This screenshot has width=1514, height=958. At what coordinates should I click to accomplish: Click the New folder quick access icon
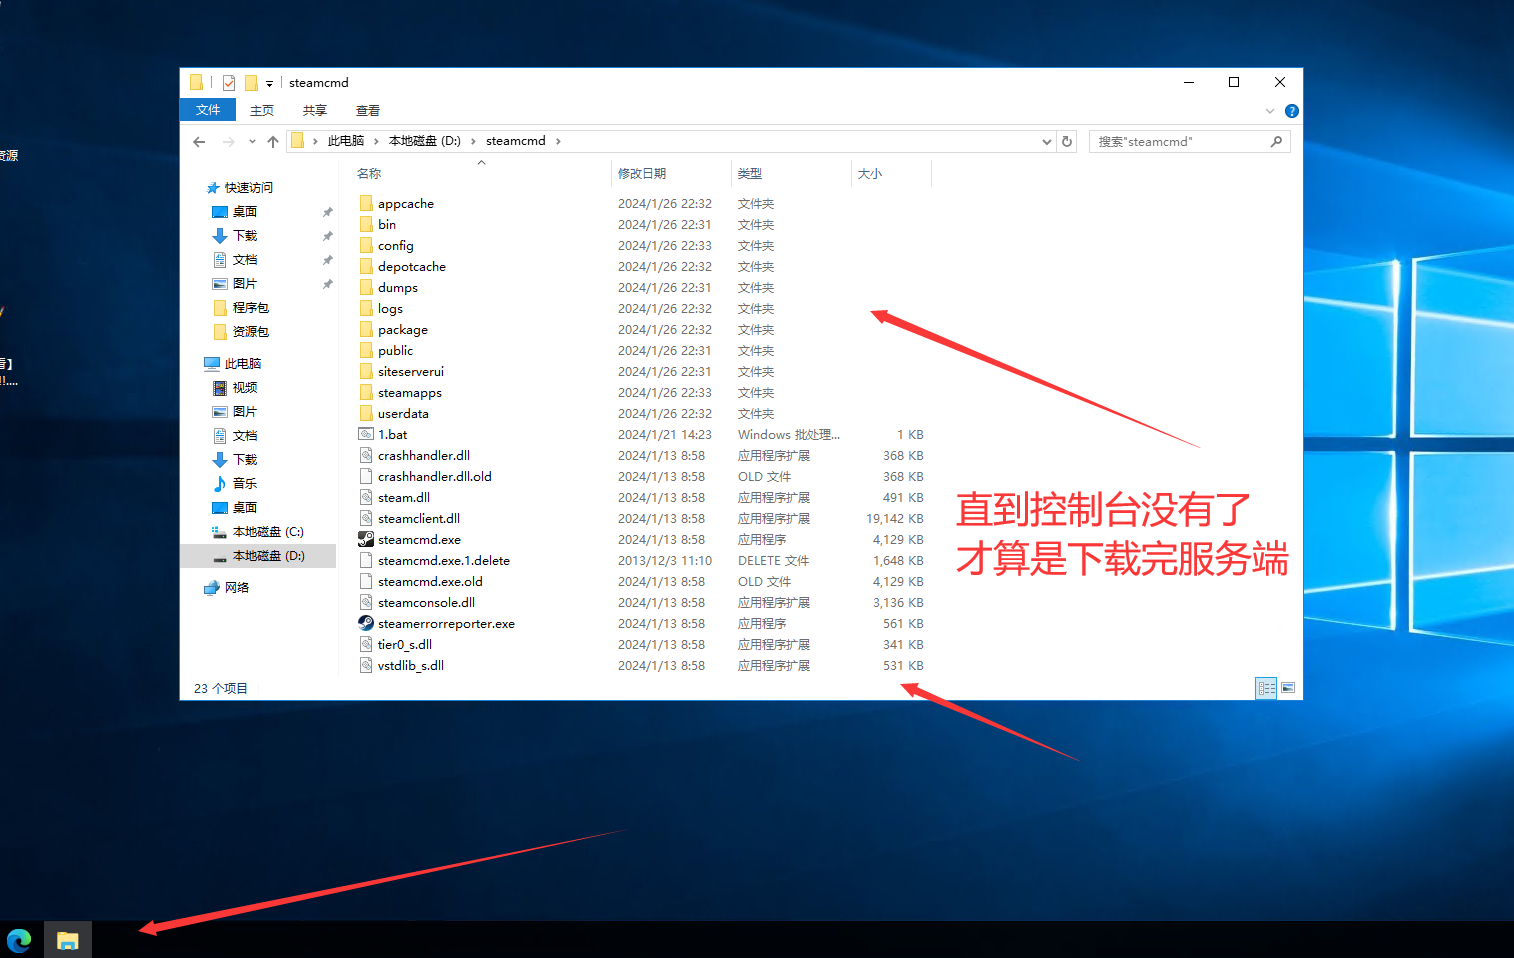click(x=251, y=83)
